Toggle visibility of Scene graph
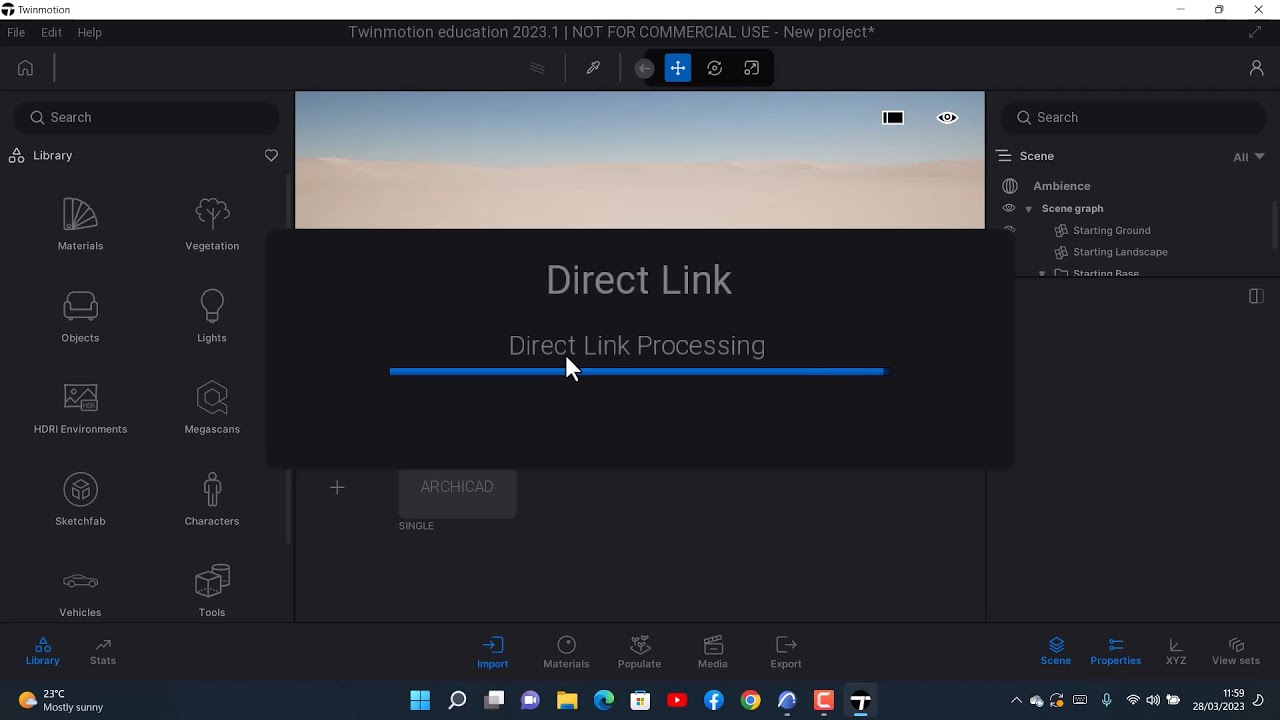The image size is (1280, 720). coord(1009,208)
